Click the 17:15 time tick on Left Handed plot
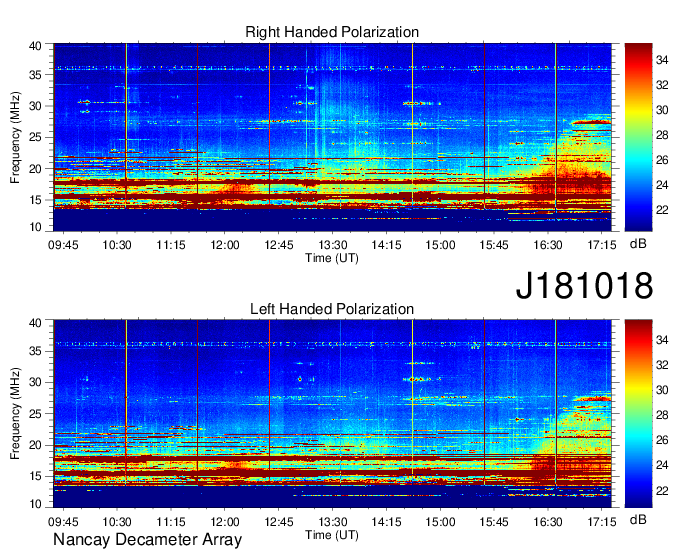 602,521
